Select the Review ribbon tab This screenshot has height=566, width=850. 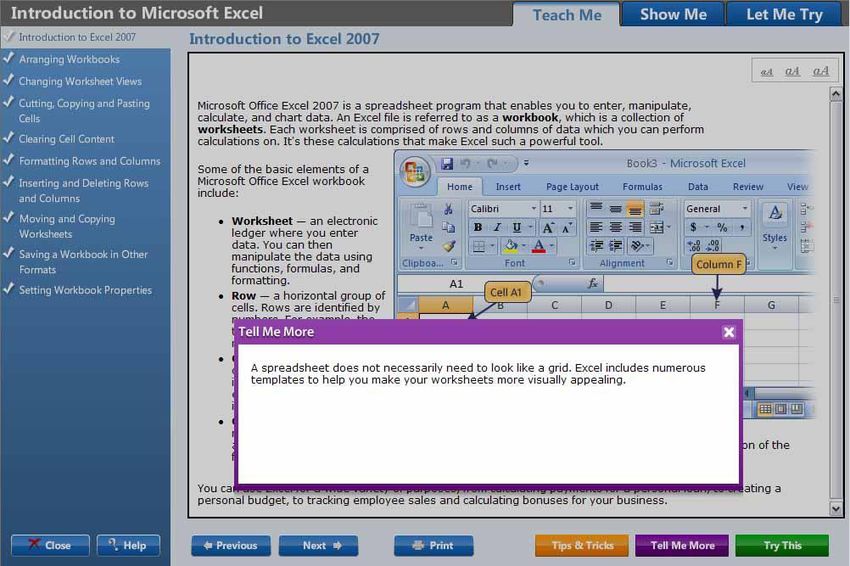pyautogui.click(x=748, y=186)
